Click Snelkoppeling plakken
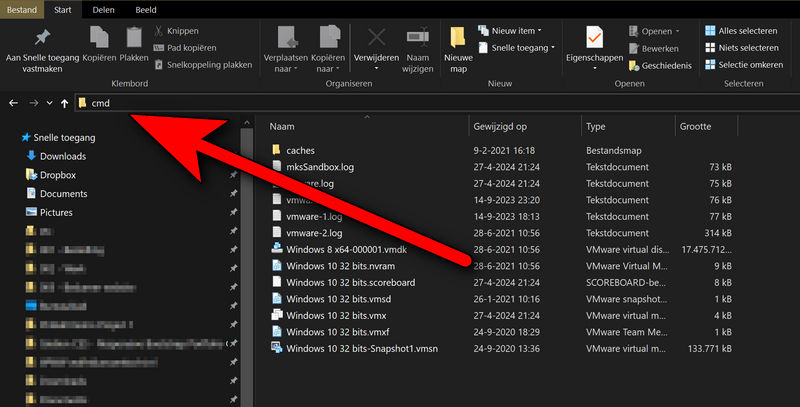This screenshot has height=407, width=800. point(203,65)
